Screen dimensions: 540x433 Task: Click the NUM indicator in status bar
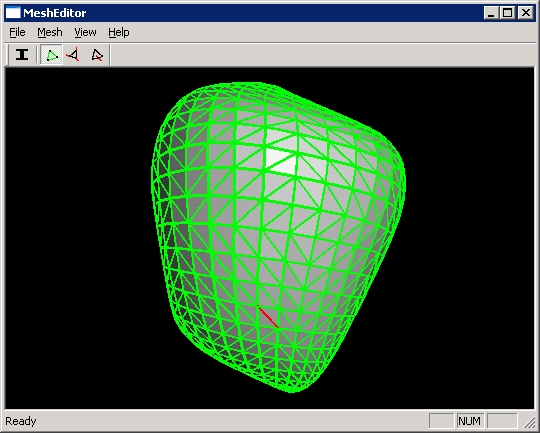point(470,421)
